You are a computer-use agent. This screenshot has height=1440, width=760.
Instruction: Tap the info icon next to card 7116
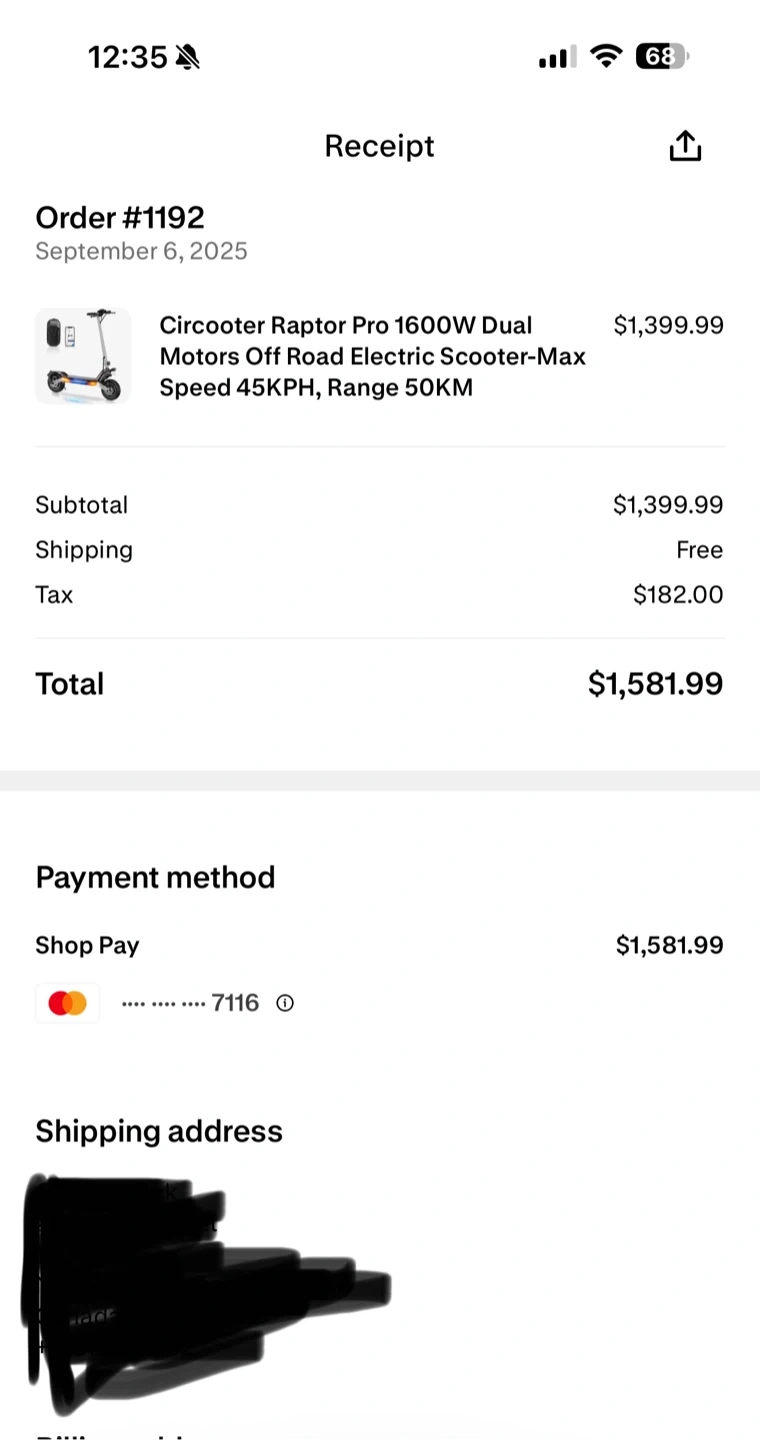pyautogui.click(x=285, y=1003)
